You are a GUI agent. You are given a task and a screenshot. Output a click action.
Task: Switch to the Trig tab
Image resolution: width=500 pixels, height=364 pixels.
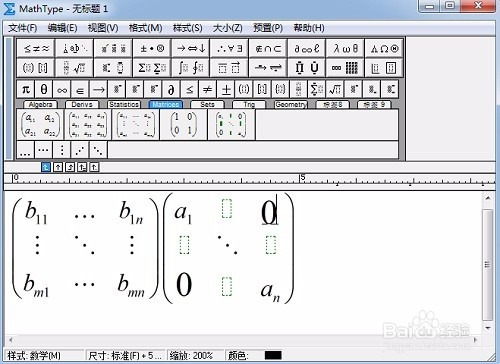249,105
